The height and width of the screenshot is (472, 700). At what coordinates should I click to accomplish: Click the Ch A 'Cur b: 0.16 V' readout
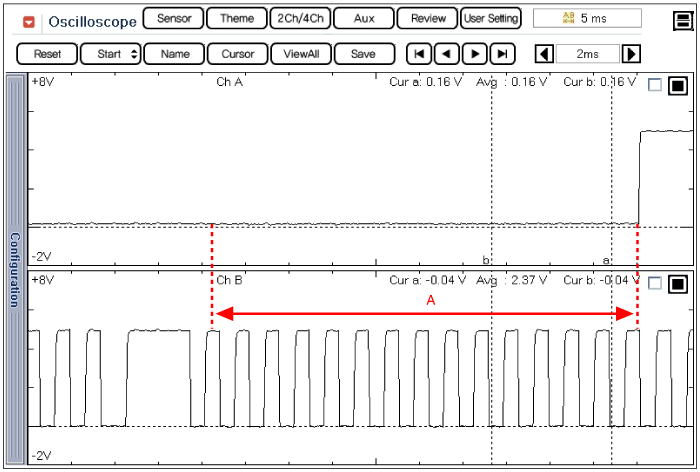point(600,82)
